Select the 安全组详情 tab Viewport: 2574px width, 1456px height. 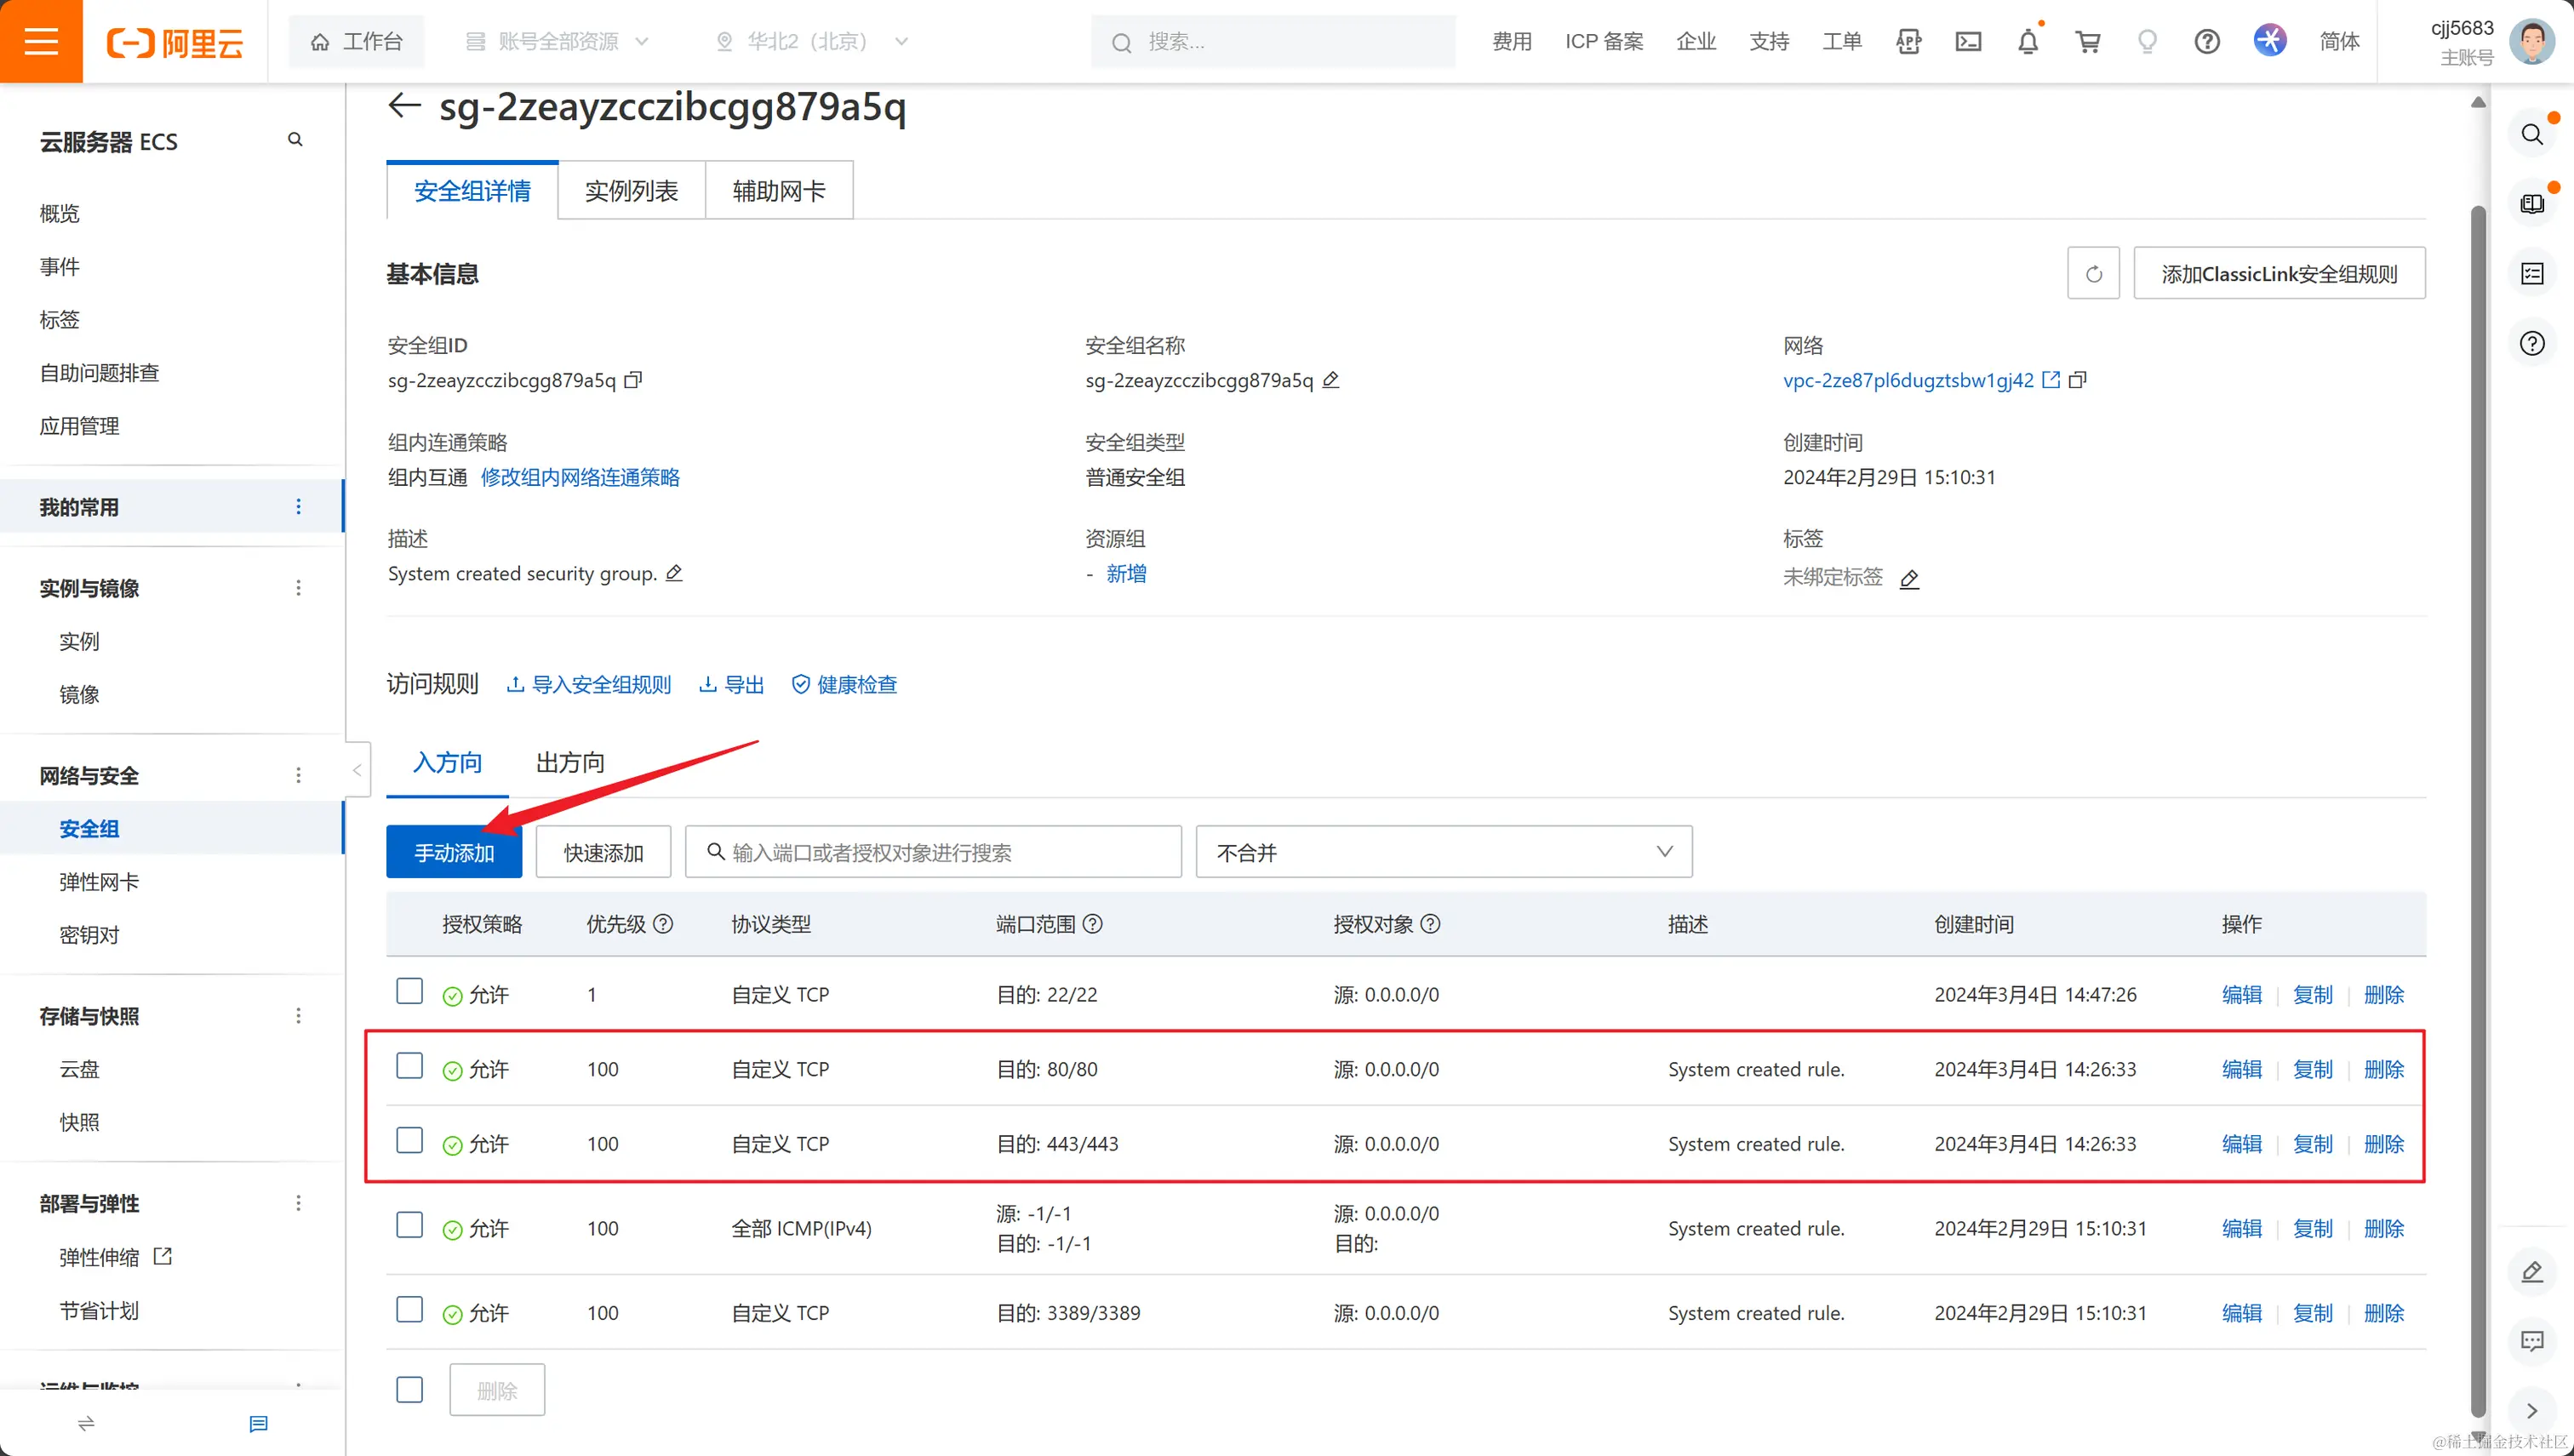472,190
